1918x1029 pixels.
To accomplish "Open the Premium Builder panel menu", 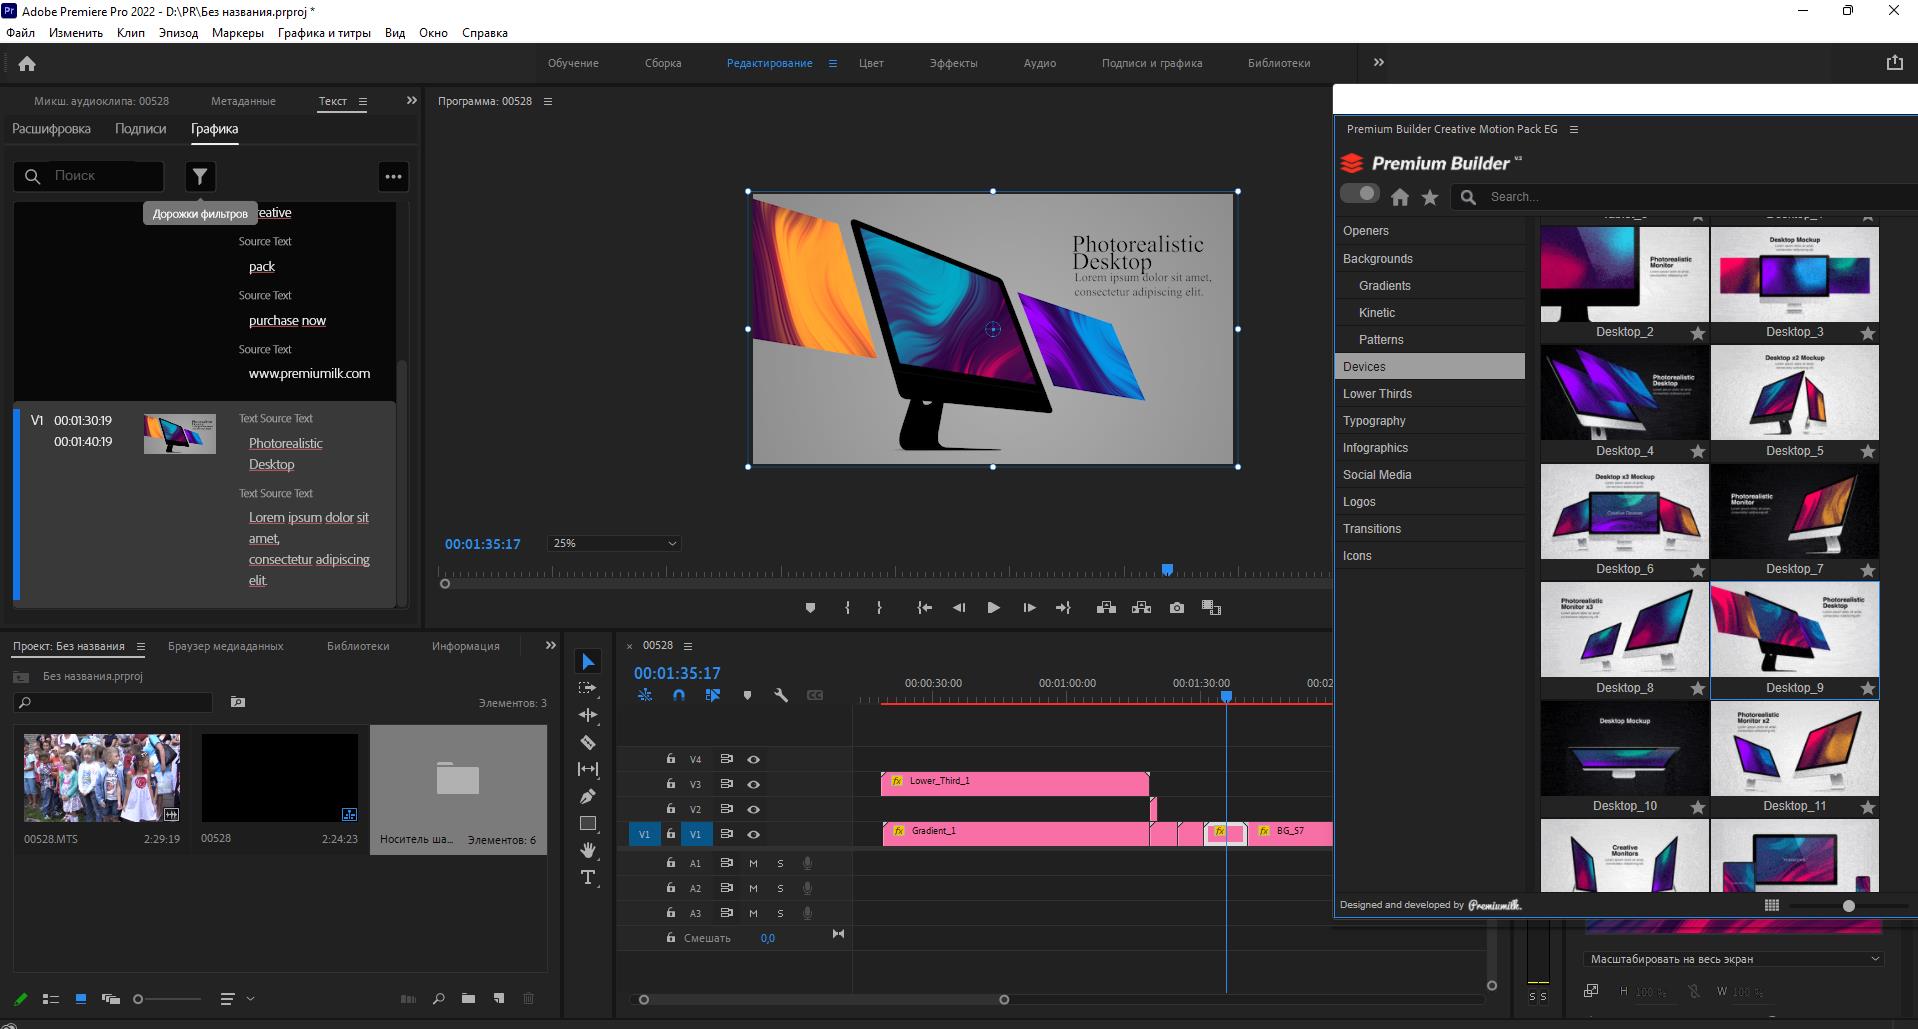I will pos(1573,129).
